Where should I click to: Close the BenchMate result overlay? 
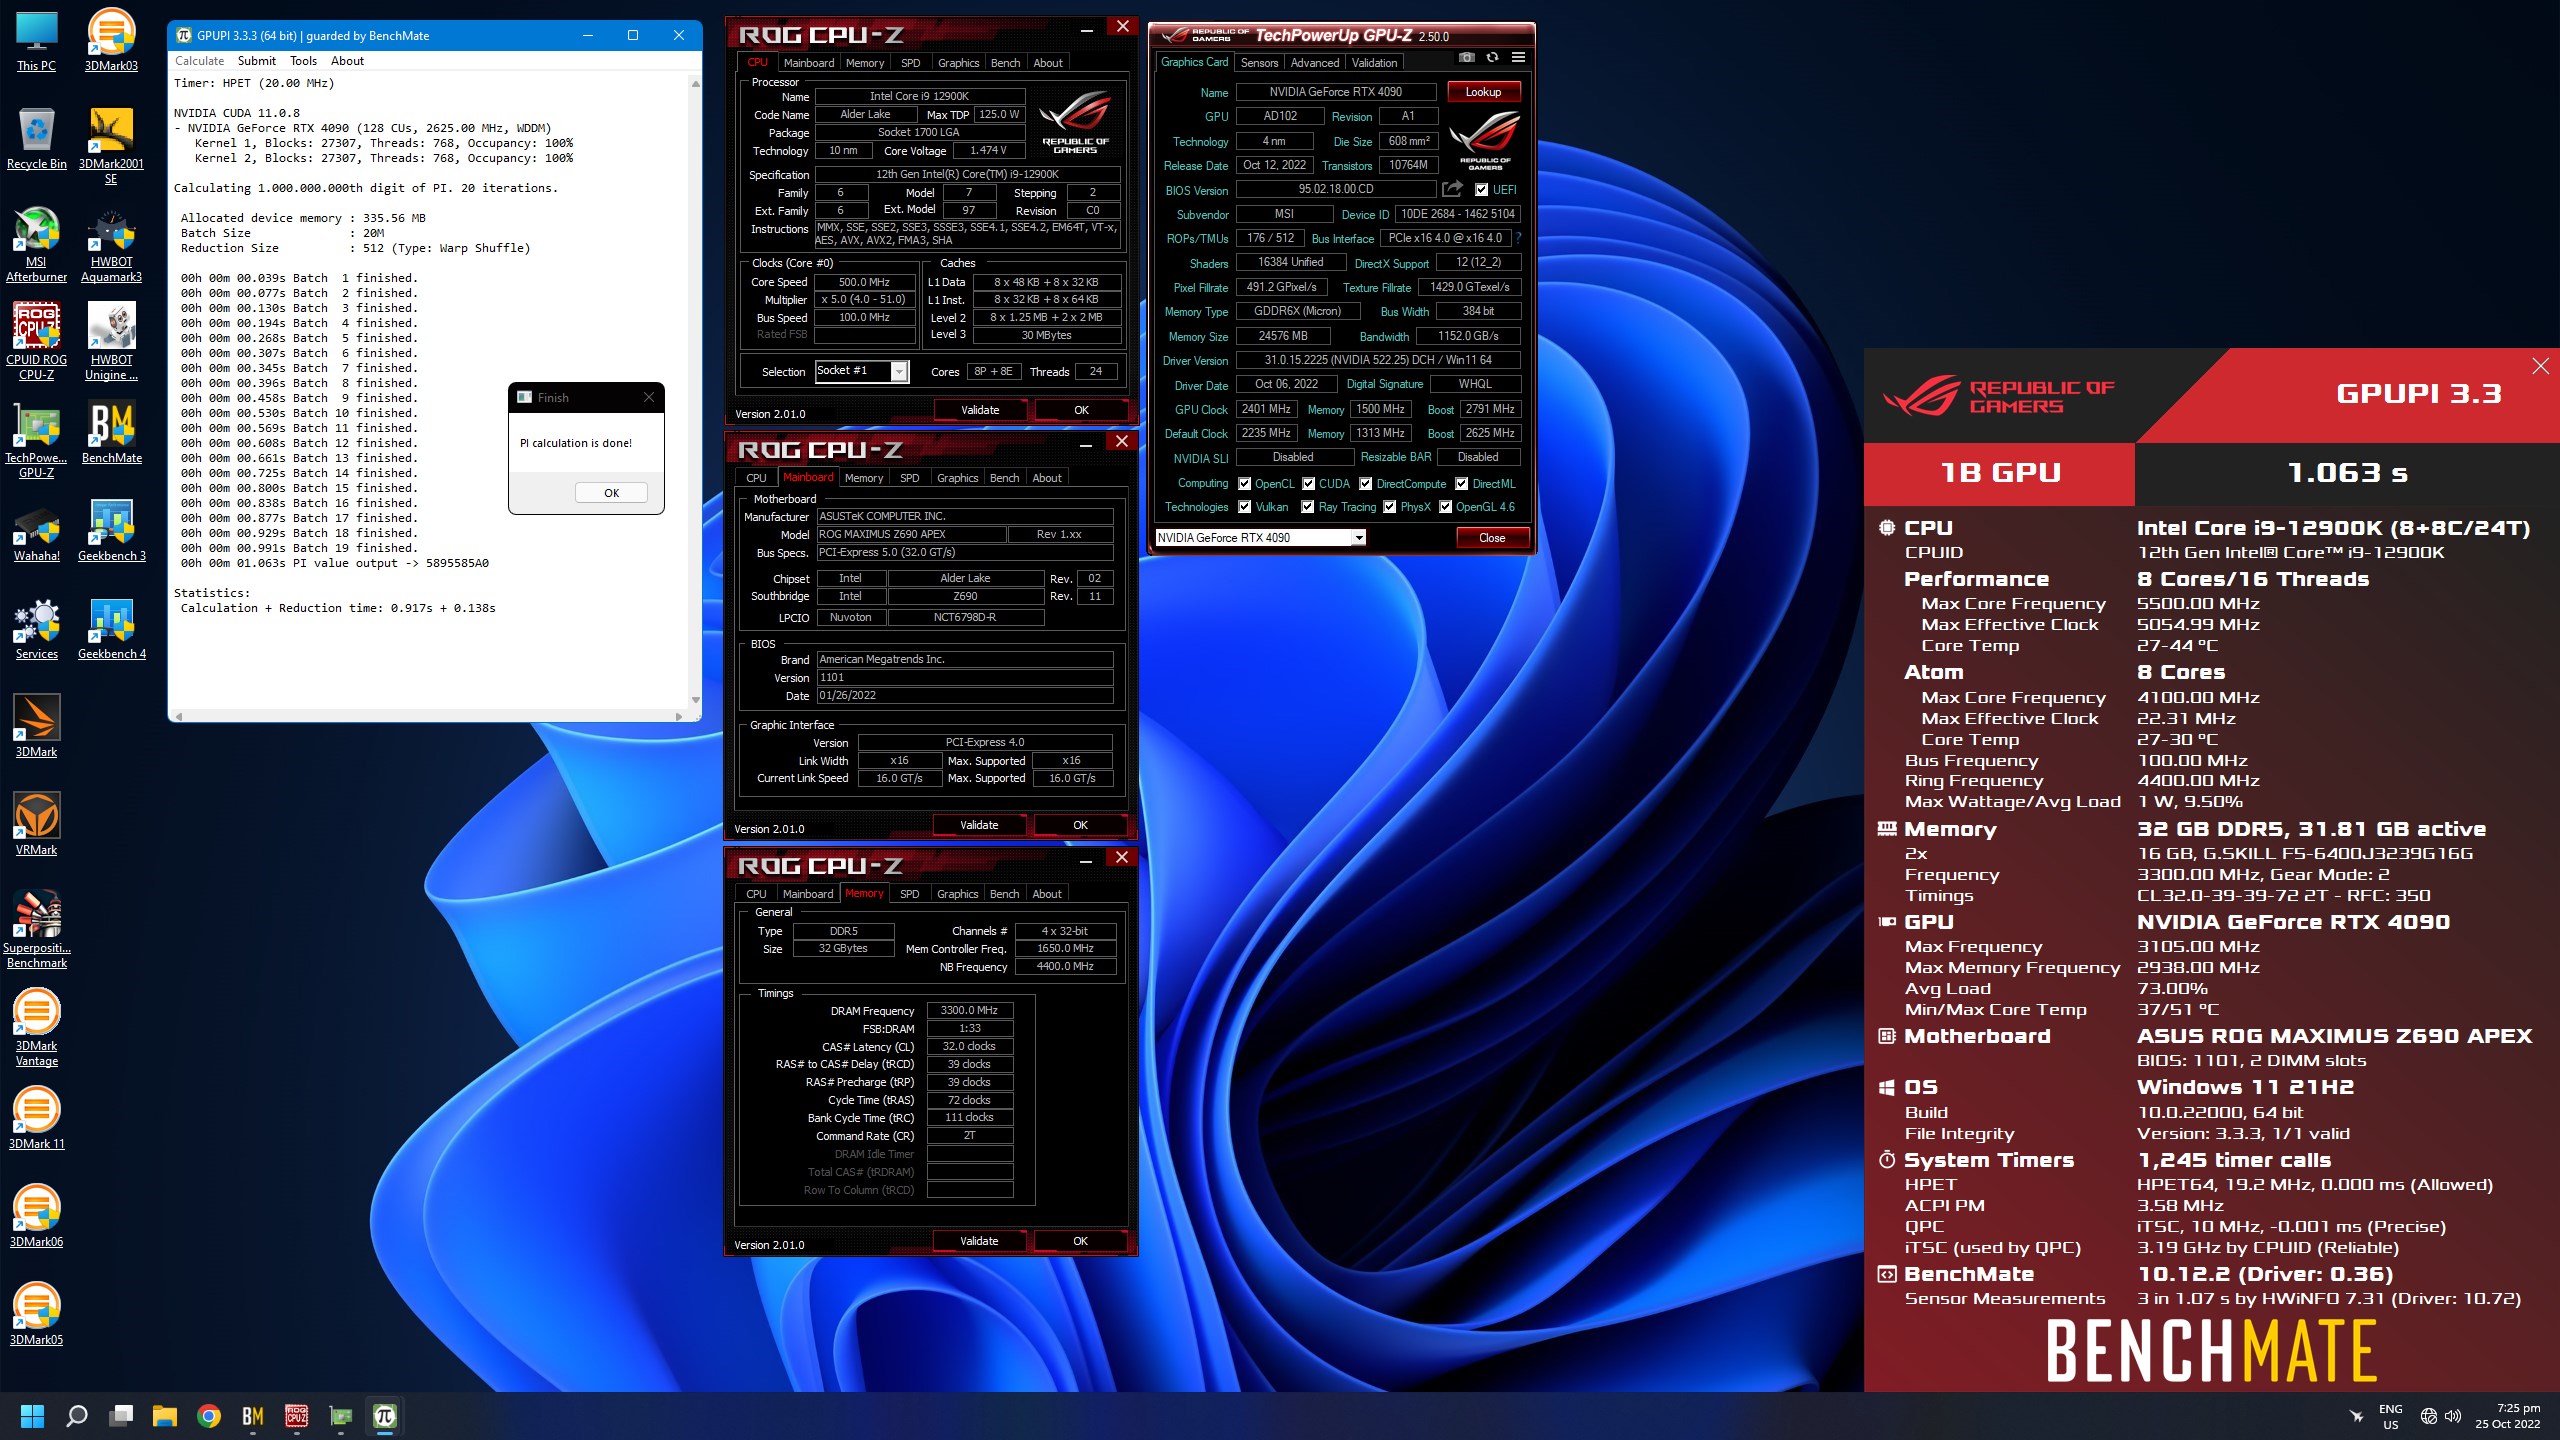point(2540,366)
